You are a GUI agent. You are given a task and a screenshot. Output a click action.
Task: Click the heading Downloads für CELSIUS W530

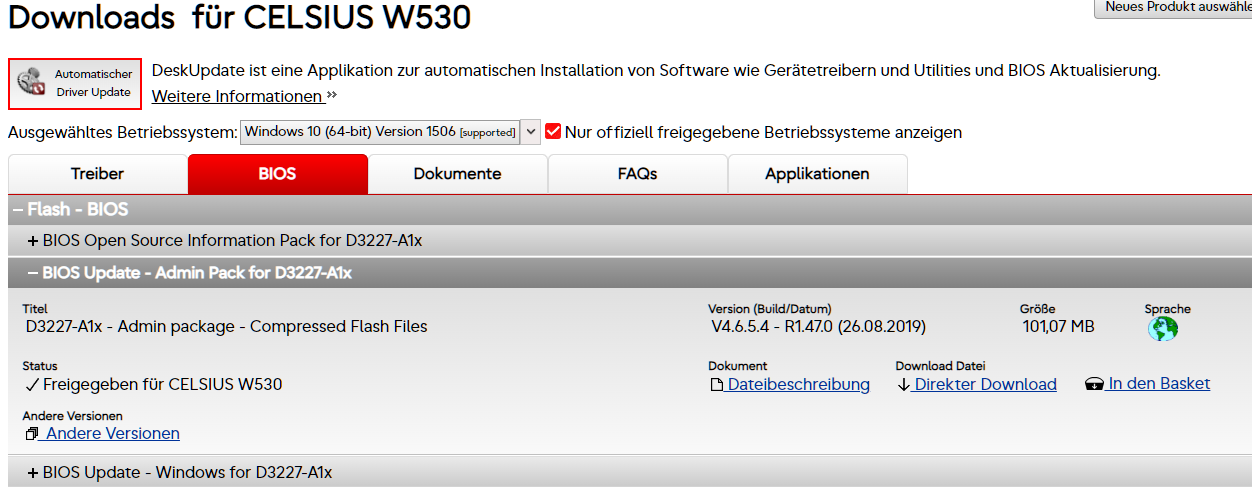coord(239,16)
